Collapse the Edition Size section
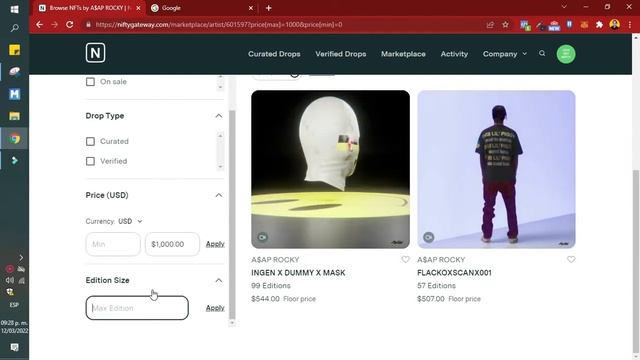Viewport: 640px width, 360px height. pos(219,280)
